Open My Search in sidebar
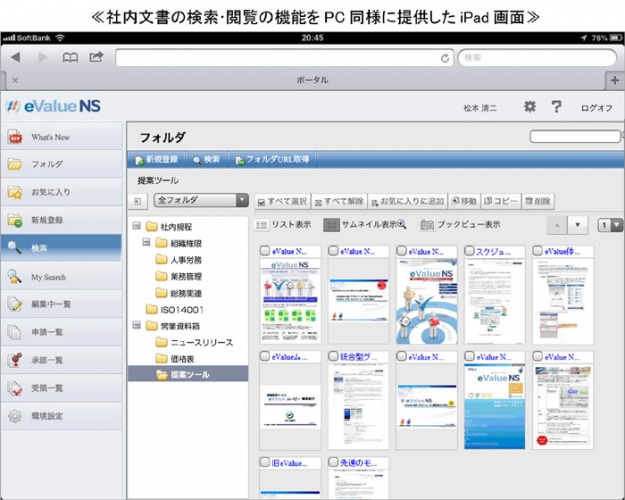 (x=61, y=277)
